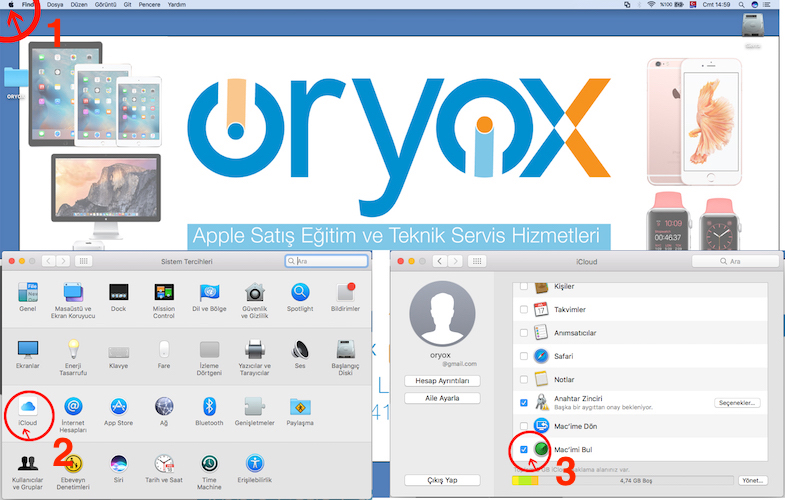Image resolution: width=785 pixels, height=500 pixels.
Task: Open the Ses preferences pane
Action: click(300, 354)
